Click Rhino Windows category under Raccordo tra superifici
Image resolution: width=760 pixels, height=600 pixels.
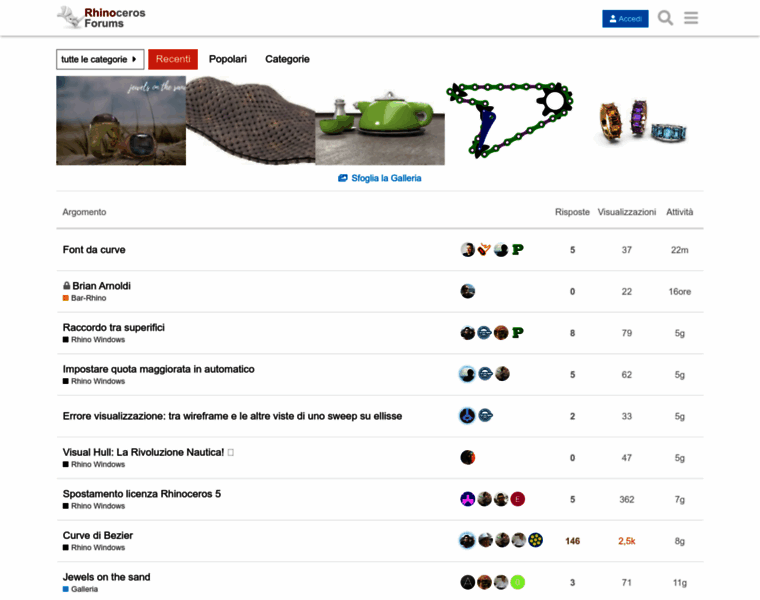94,340
